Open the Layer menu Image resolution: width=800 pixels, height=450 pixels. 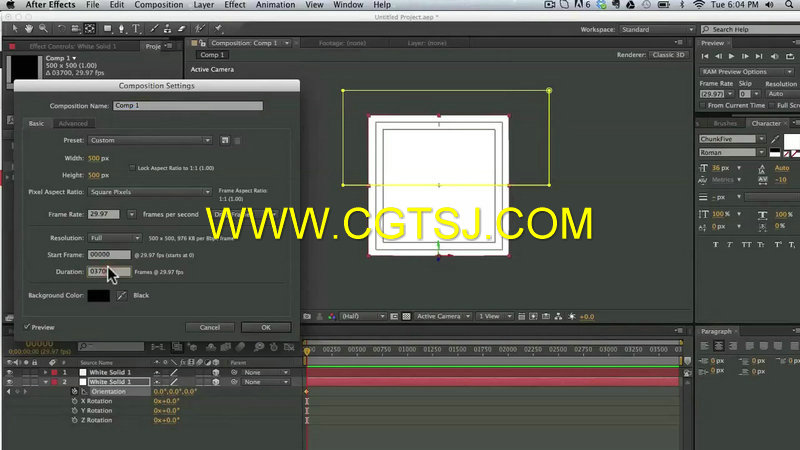(x=204, y=5)
